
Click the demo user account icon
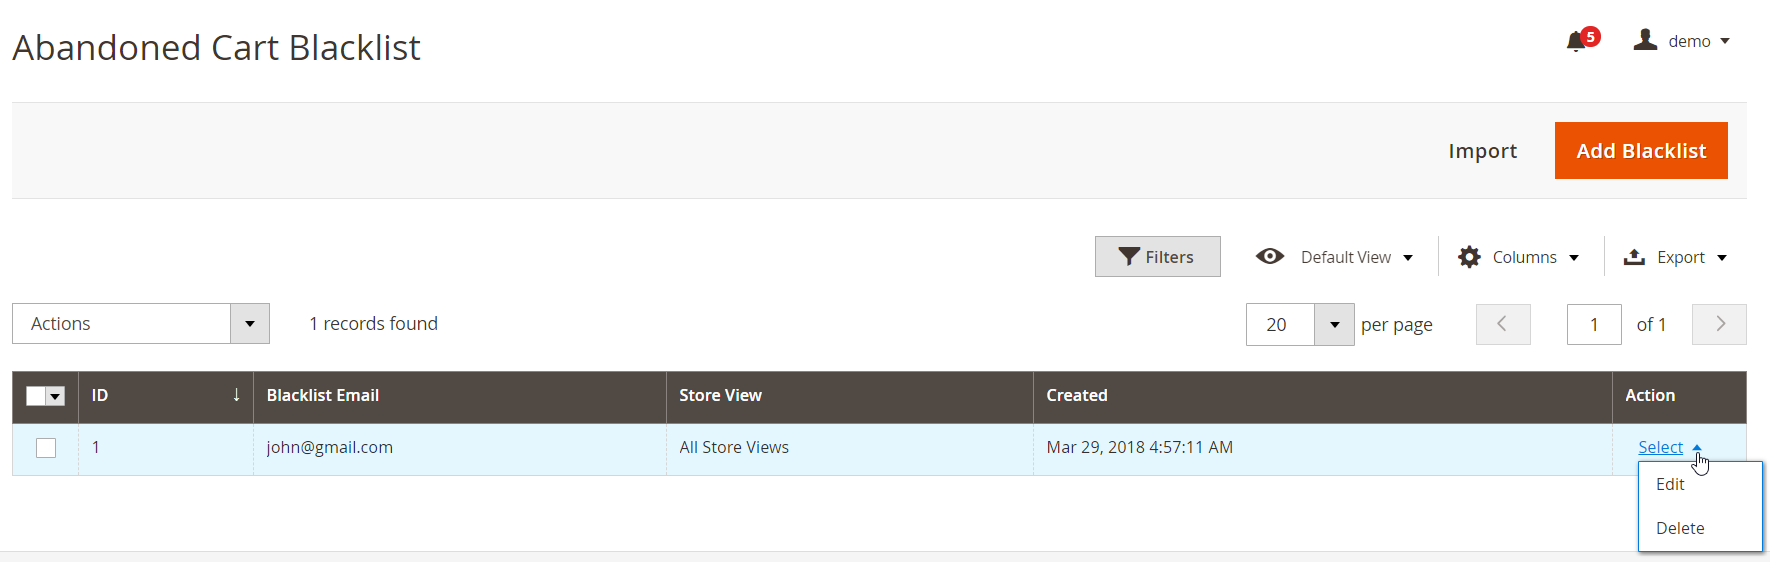click(x=1645, y=40)
